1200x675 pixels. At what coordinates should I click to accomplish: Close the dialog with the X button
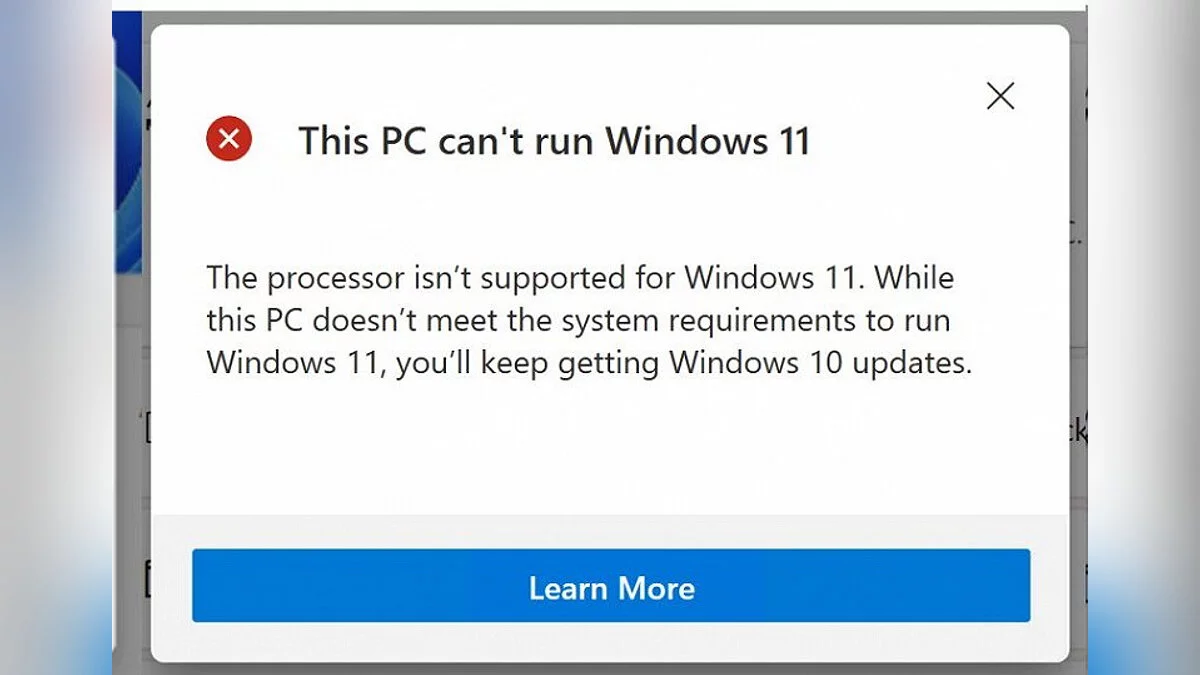(1000, 96)
